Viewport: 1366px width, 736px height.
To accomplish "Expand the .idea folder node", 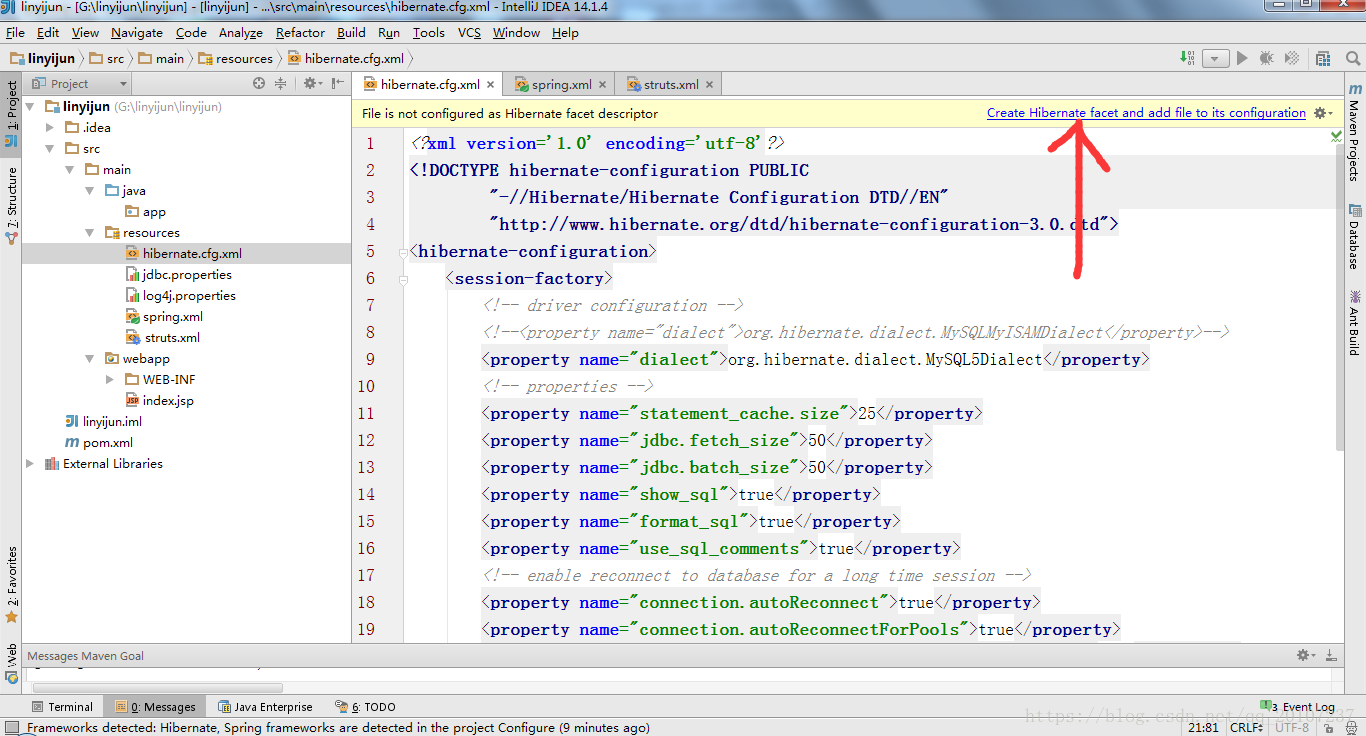I will (x=50, y=127).
